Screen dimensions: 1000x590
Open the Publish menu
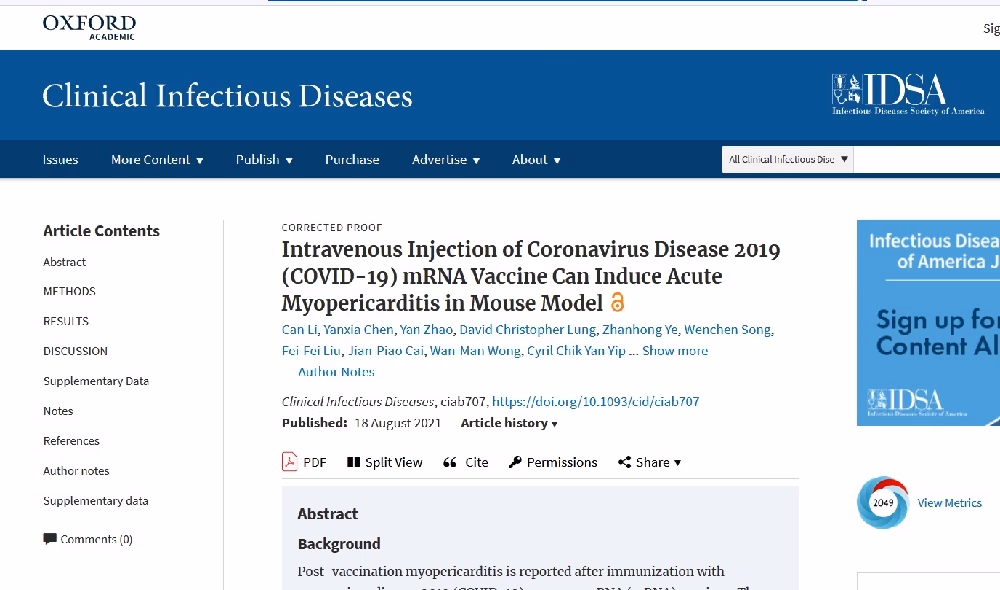click(264, 159)
